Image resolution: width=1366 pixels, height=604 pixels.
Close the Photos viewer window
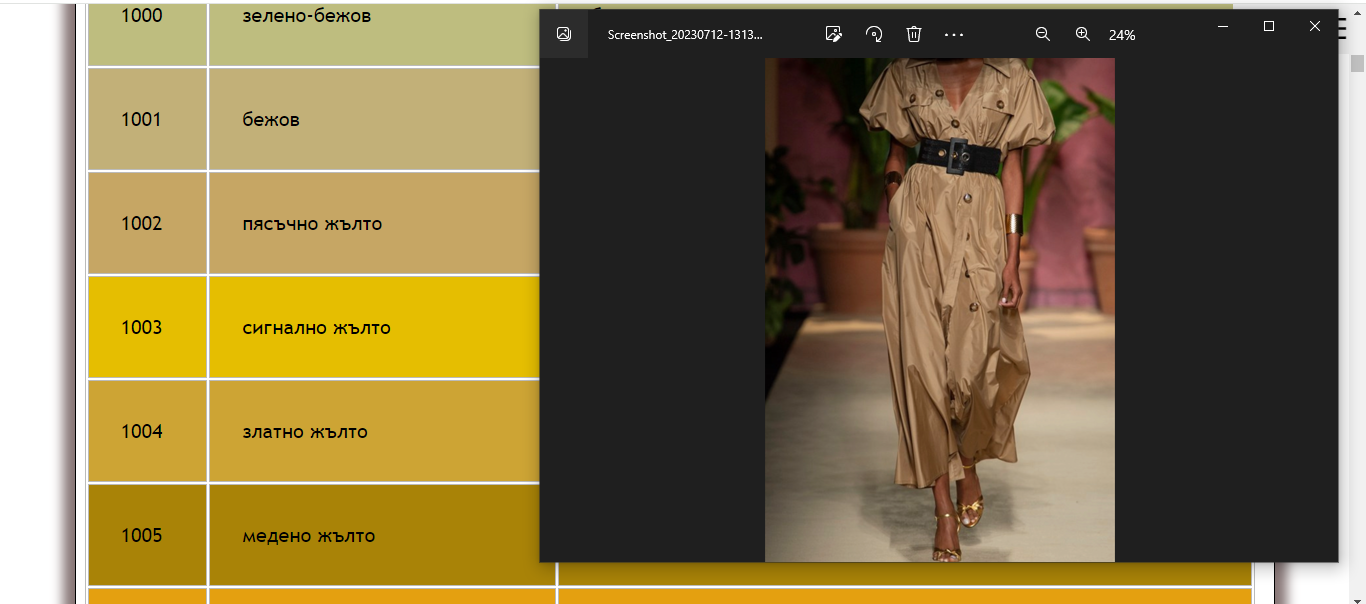(1315, 26)
